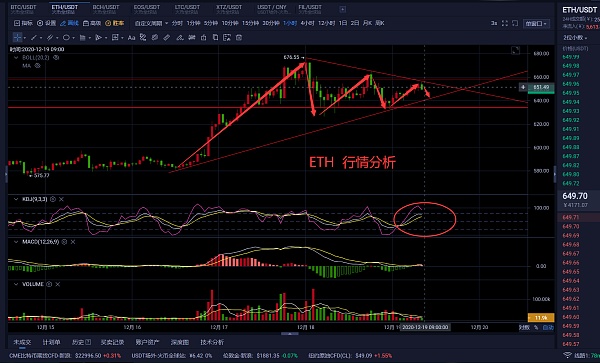Select the Aa text annotation tool

point(131,37)
